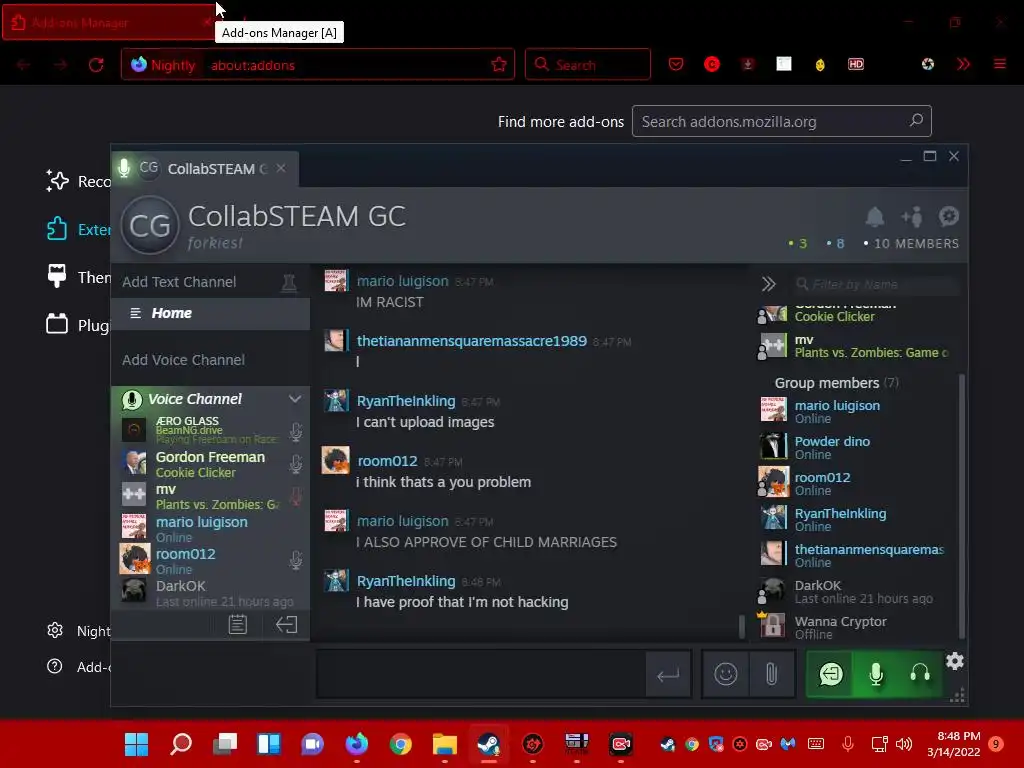
Task: Toggle mic icon beside Gordon Freeman in voice
Action: [x=296, y=464]
